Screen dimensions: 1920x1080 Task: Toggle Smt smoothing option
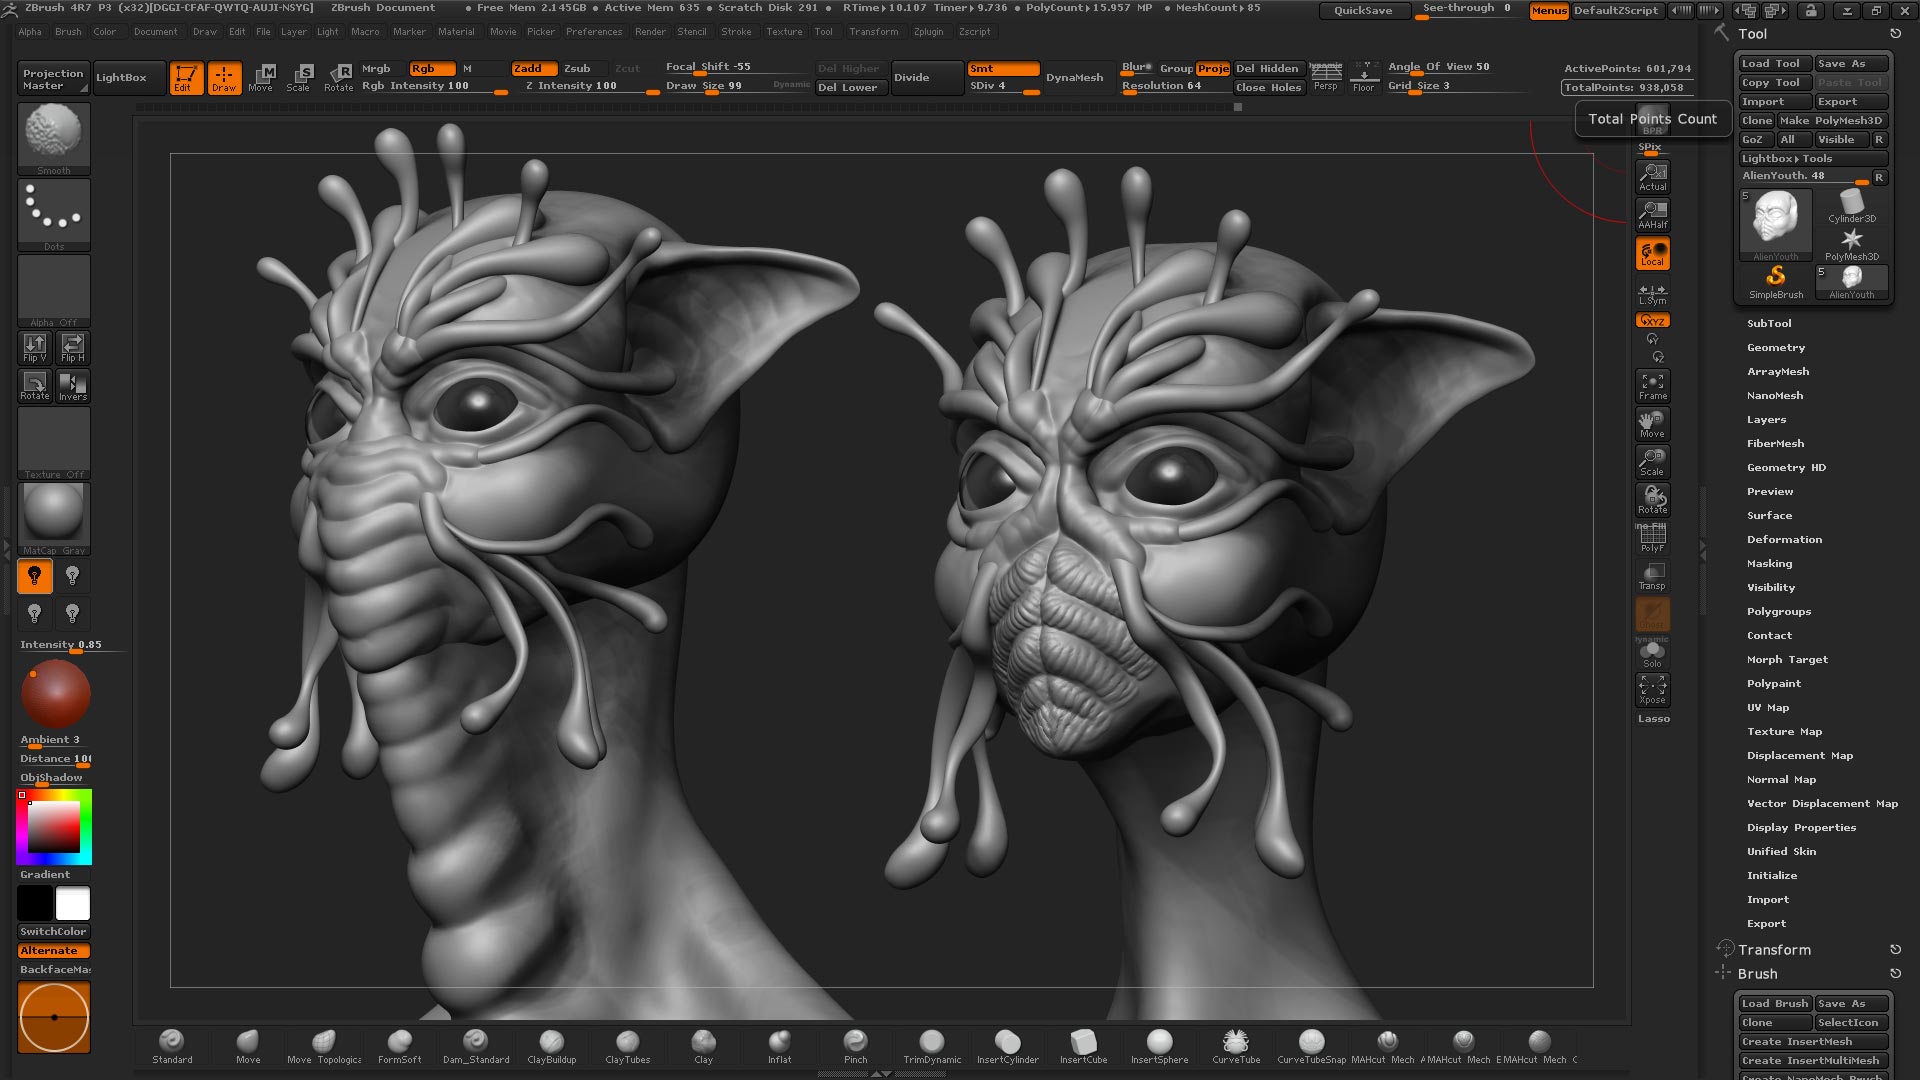click(x=1003, y=68)
